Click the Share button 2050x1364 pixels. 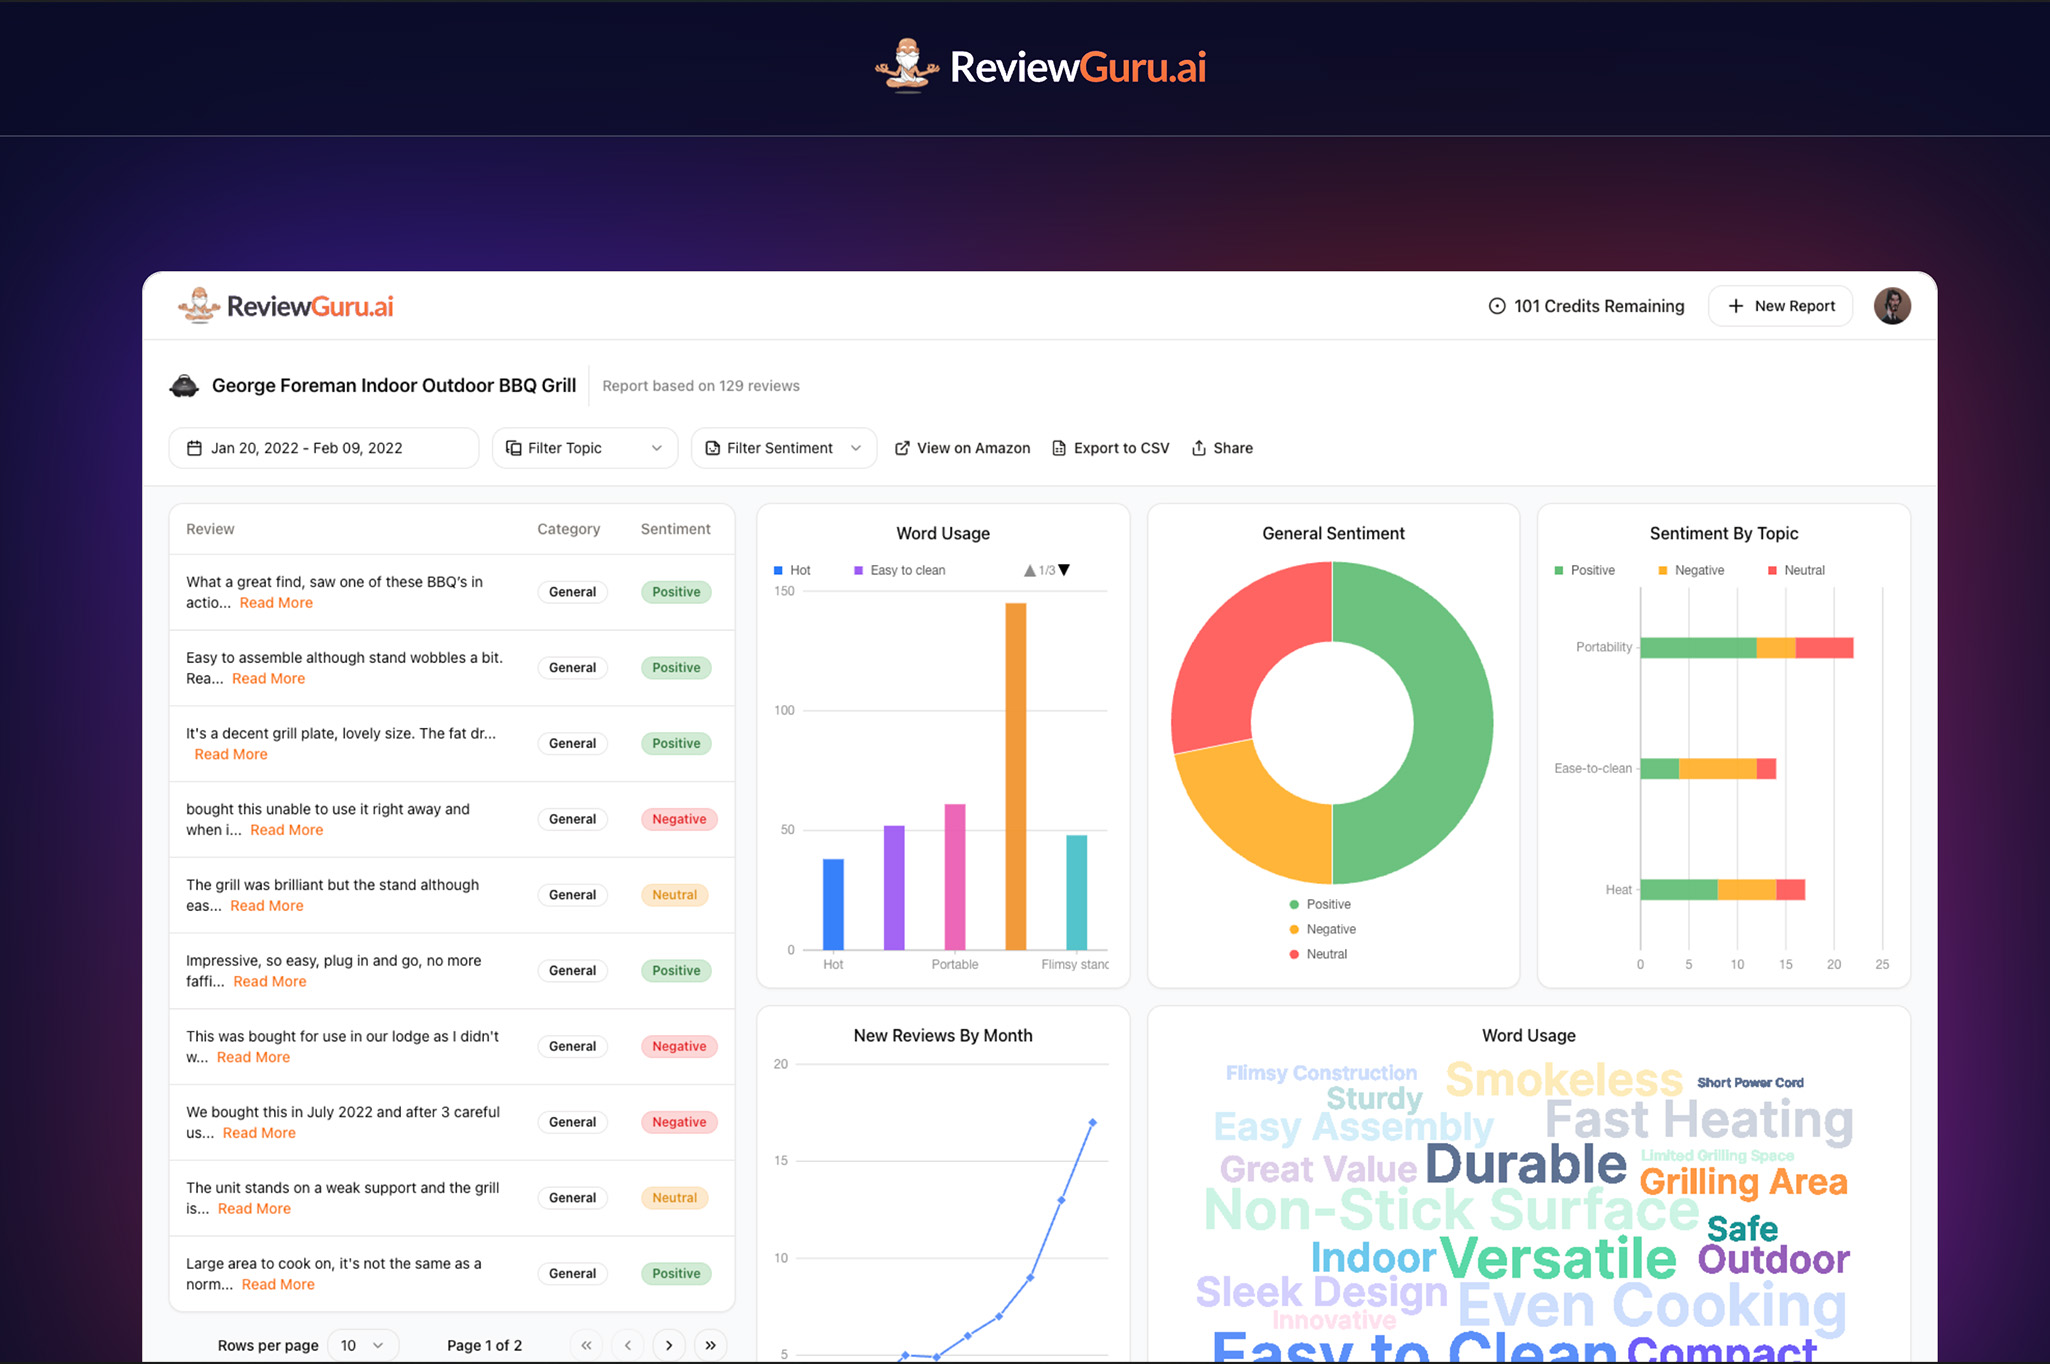[1222, 448]
